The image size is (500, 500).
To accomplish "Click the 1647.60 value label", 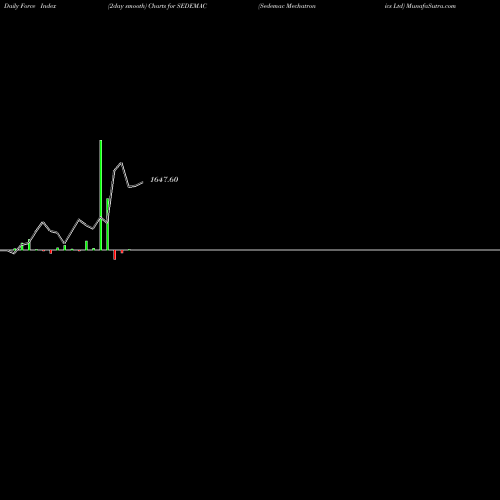I will pos(164,180).
